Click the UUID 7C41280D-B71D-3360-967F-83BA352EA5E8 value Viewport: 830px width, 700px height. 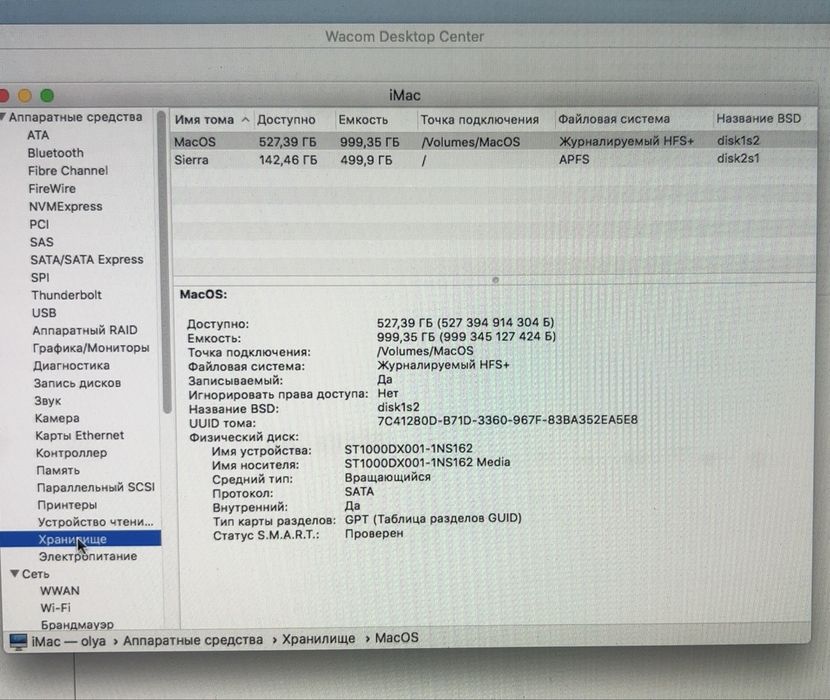coord(507,420)
